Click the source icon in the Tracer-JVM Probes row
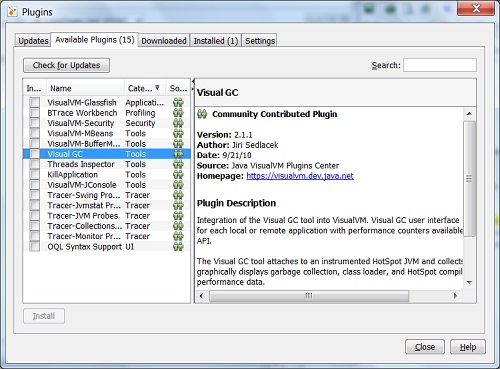Screen dimensions: 500x369 [x=178, y=216]
